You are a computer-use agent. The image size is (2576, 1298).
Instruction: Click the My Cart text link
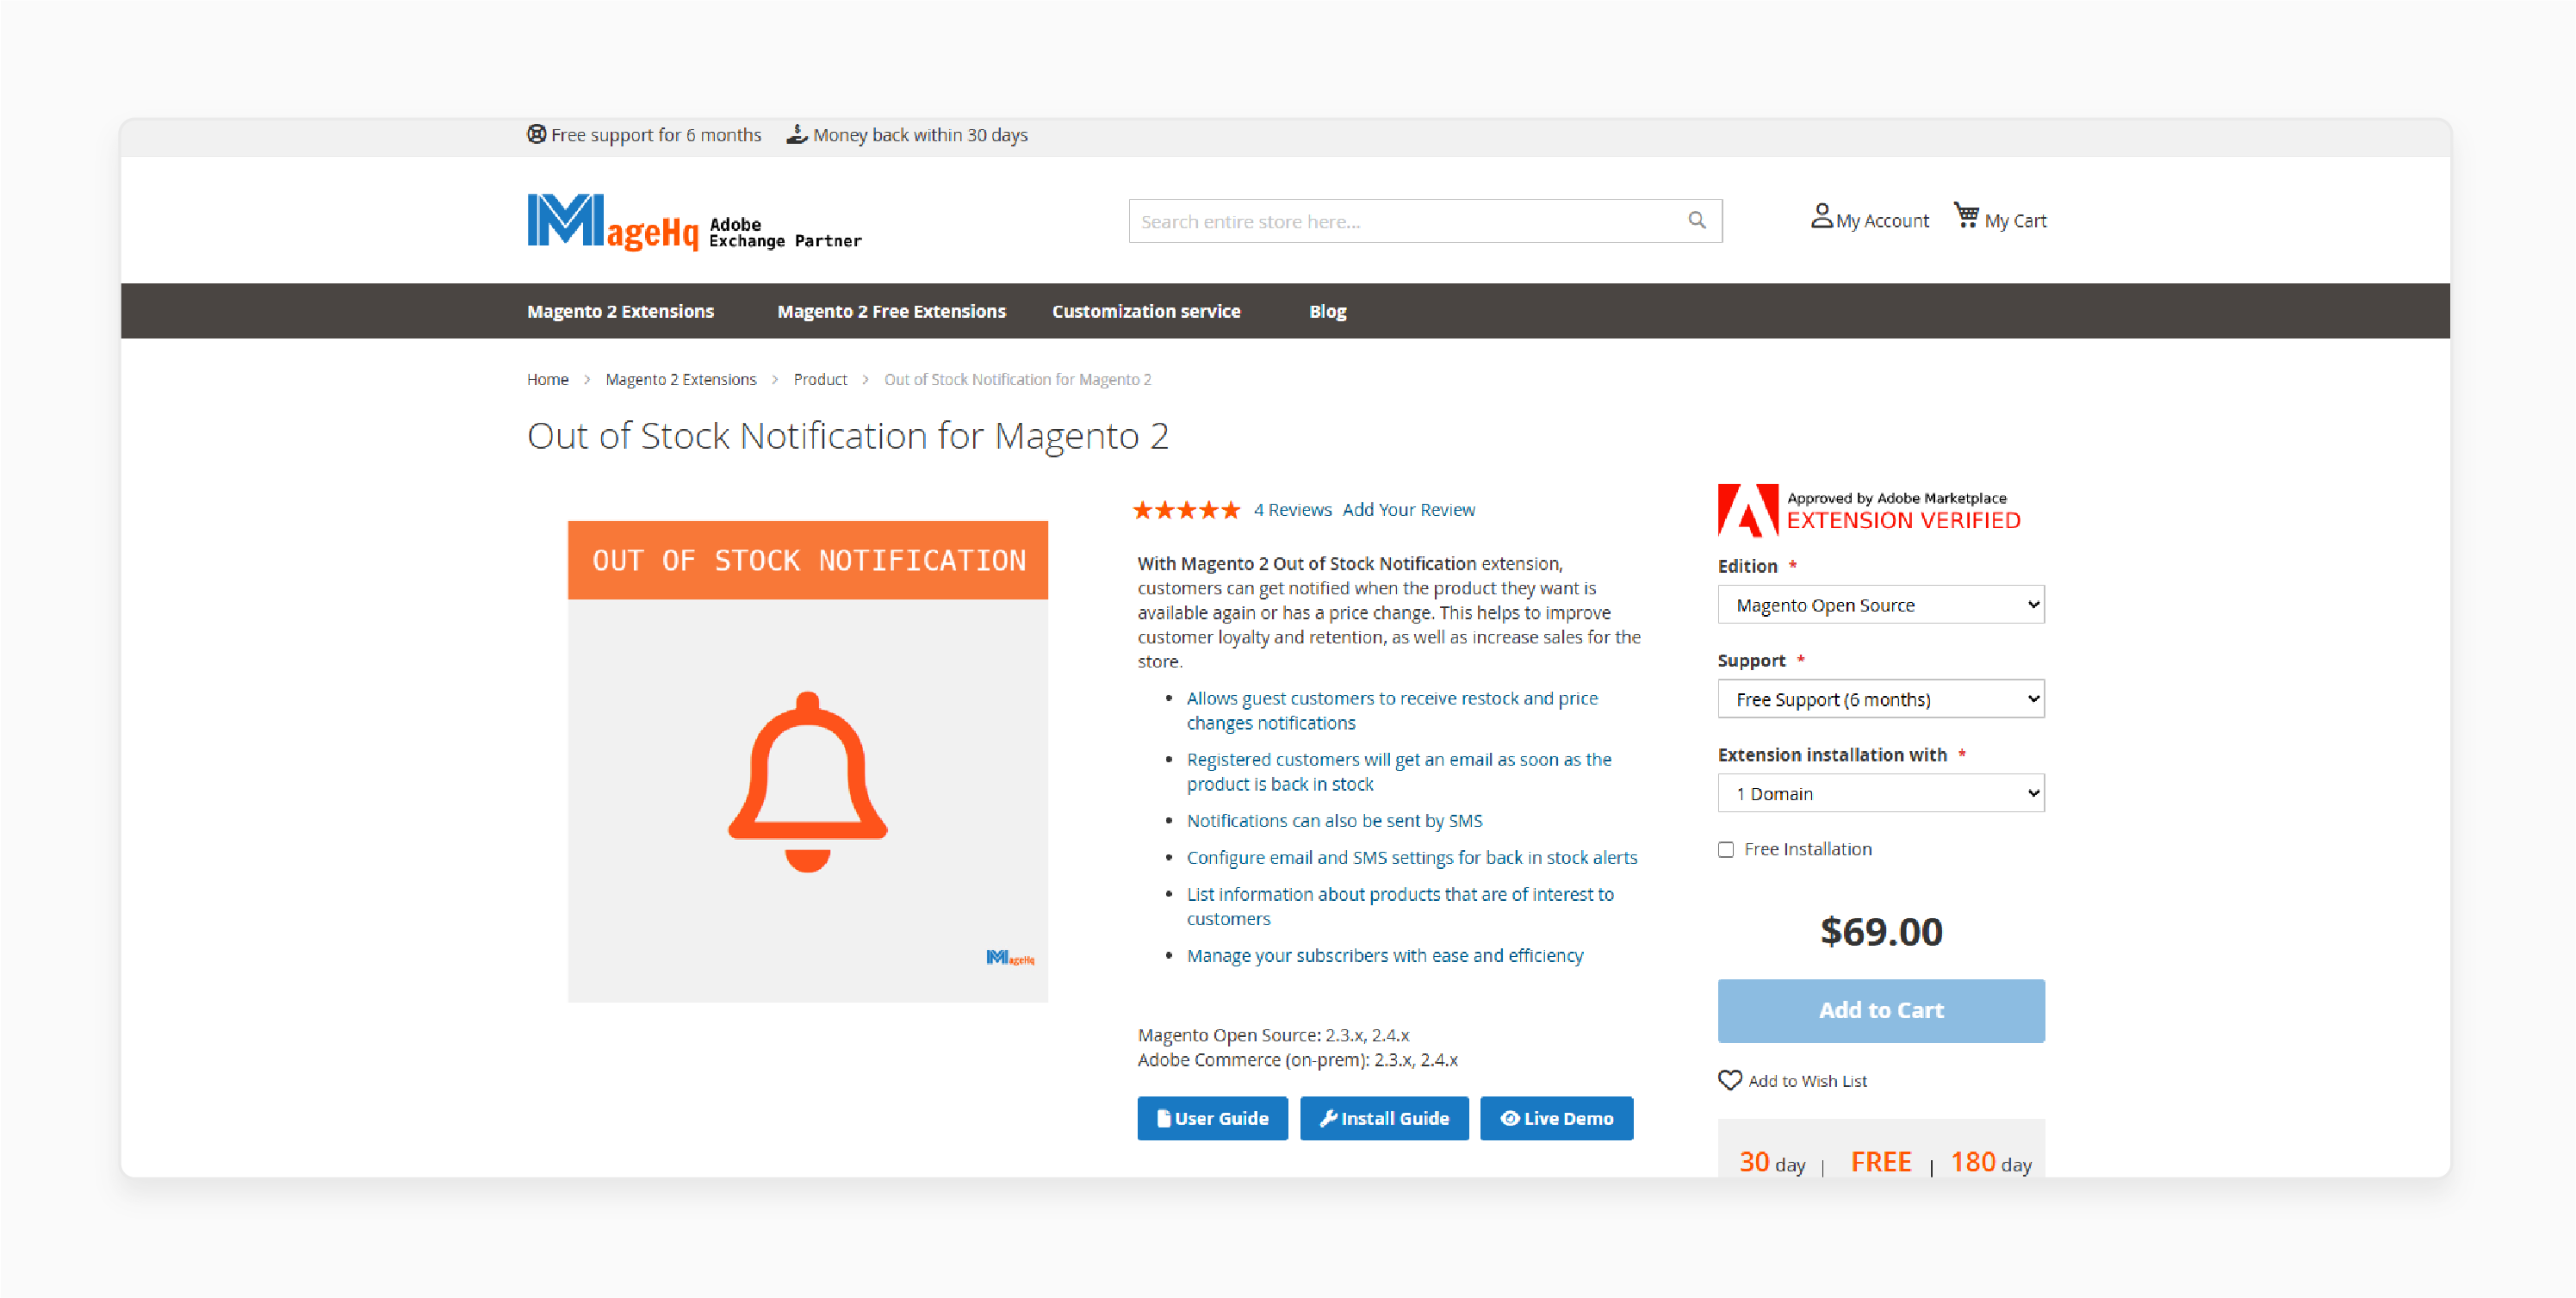(x=2015, y=221)
